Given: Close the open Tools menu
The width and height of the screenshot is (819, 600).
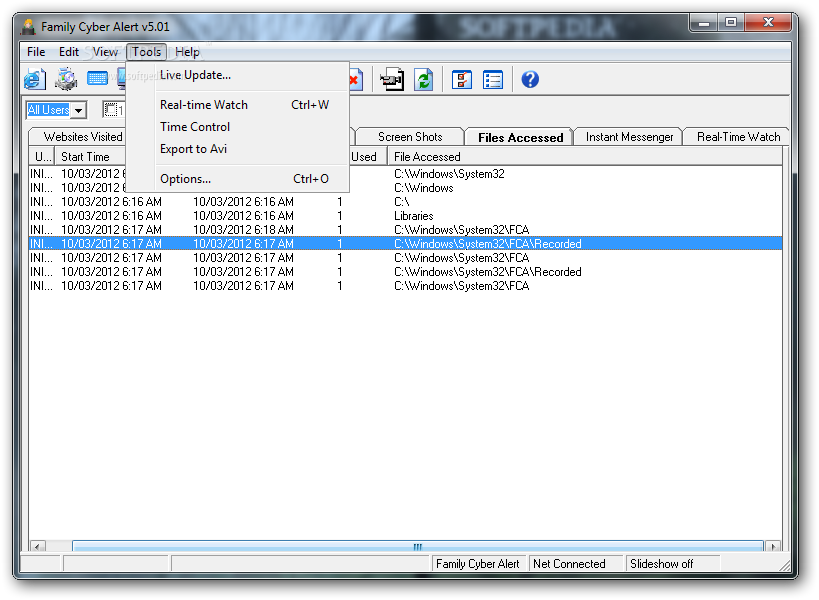Looking at the screenshot, I should [147, 52].
